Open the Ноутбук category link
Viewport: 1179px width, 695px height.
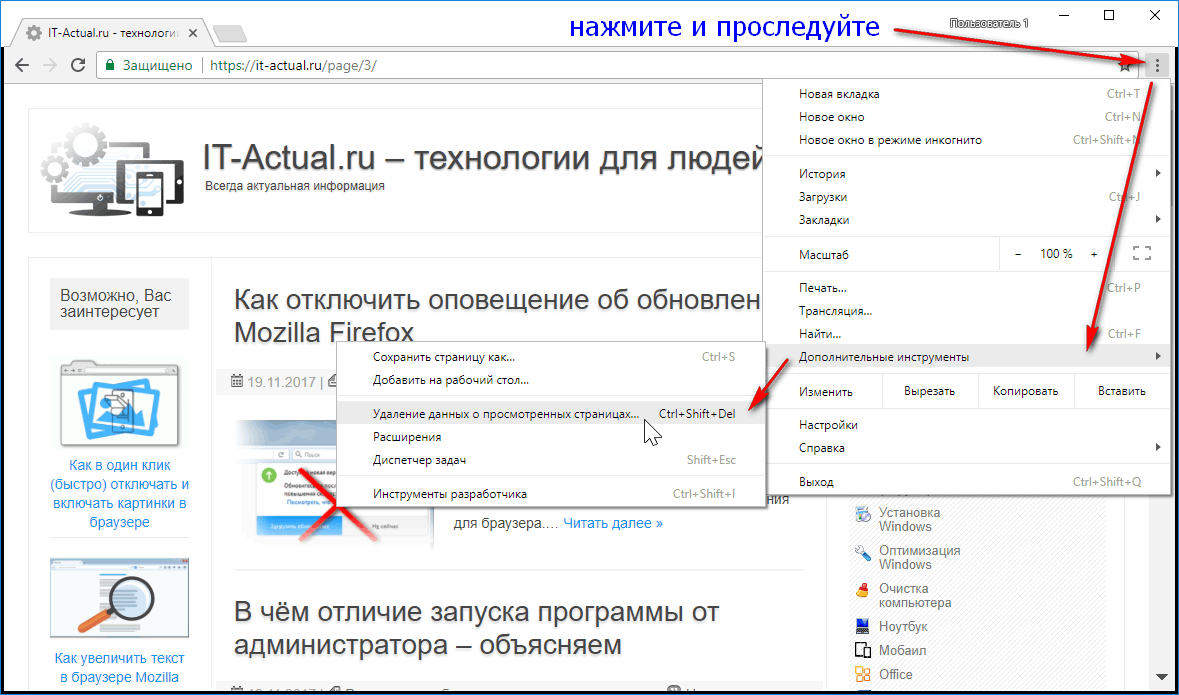[x=903, y=626]
